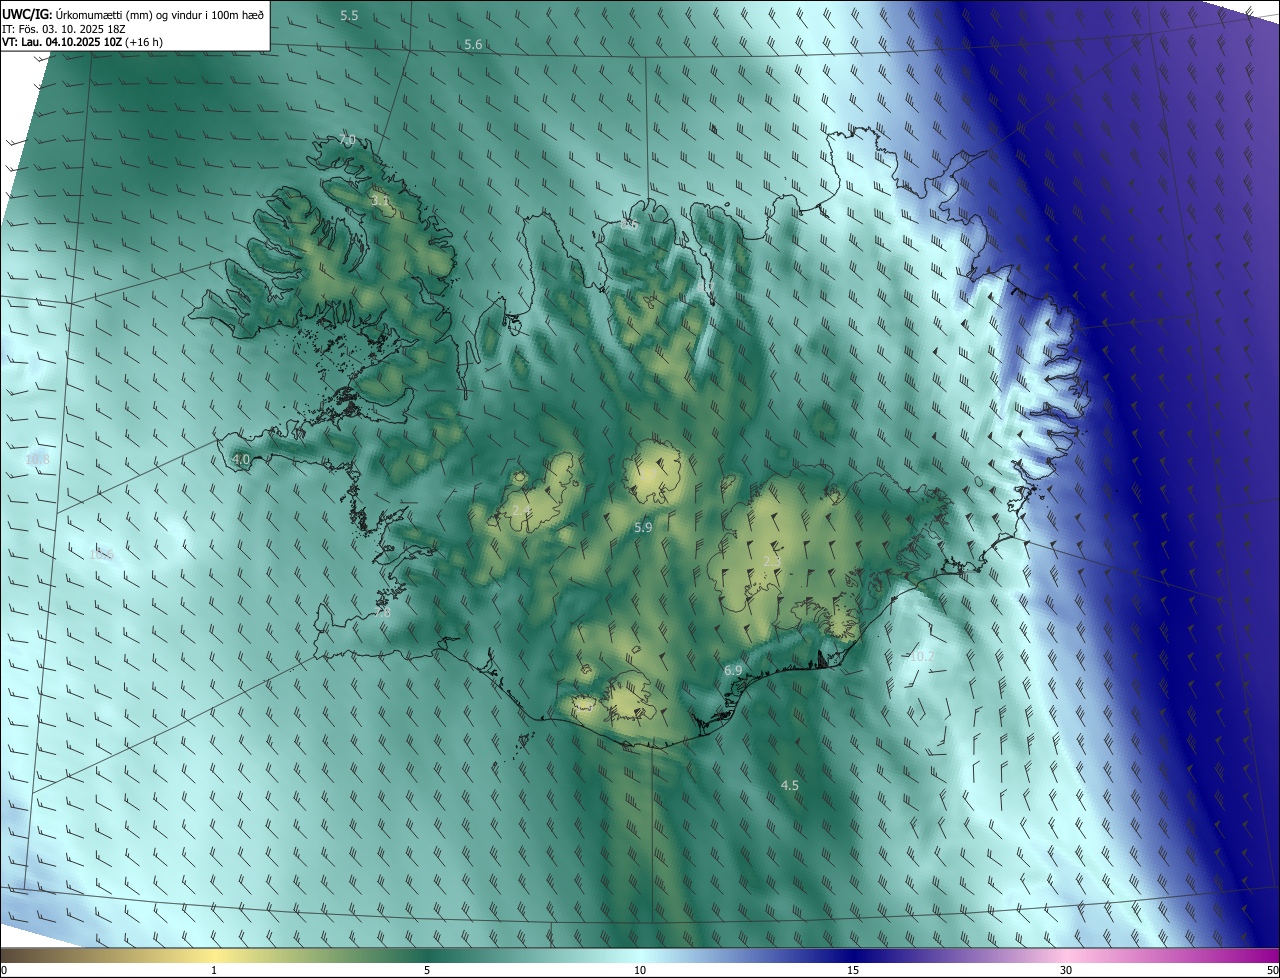Click the 10.6 value label

101,554
